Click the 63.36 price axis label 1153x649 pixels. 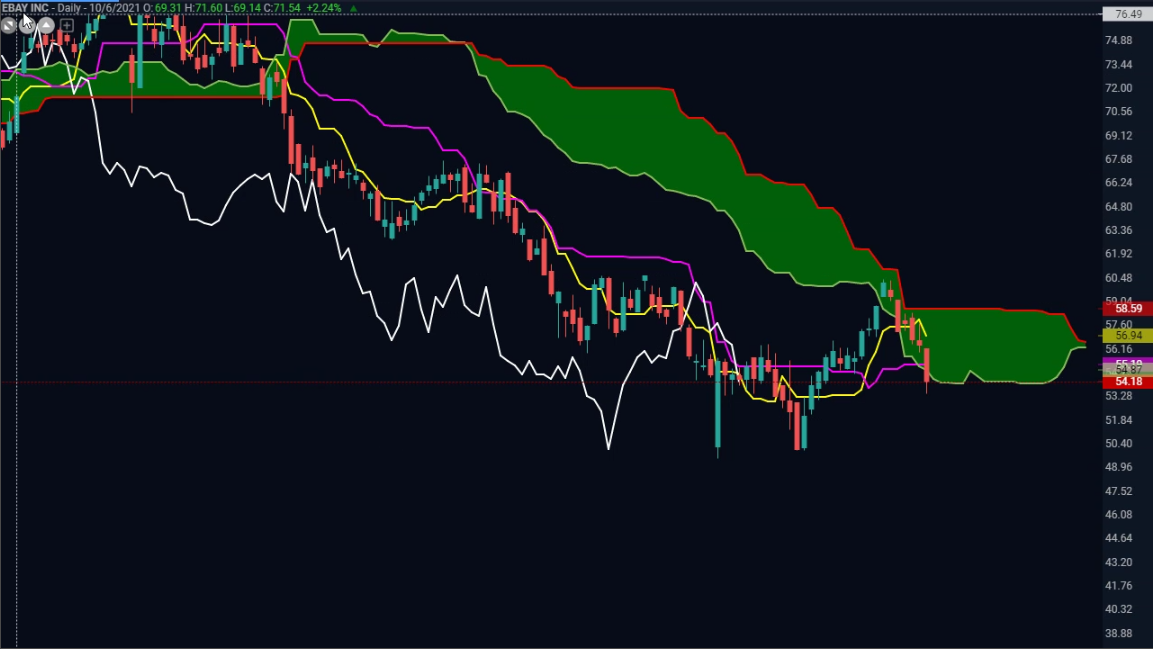coord(1118,231)
